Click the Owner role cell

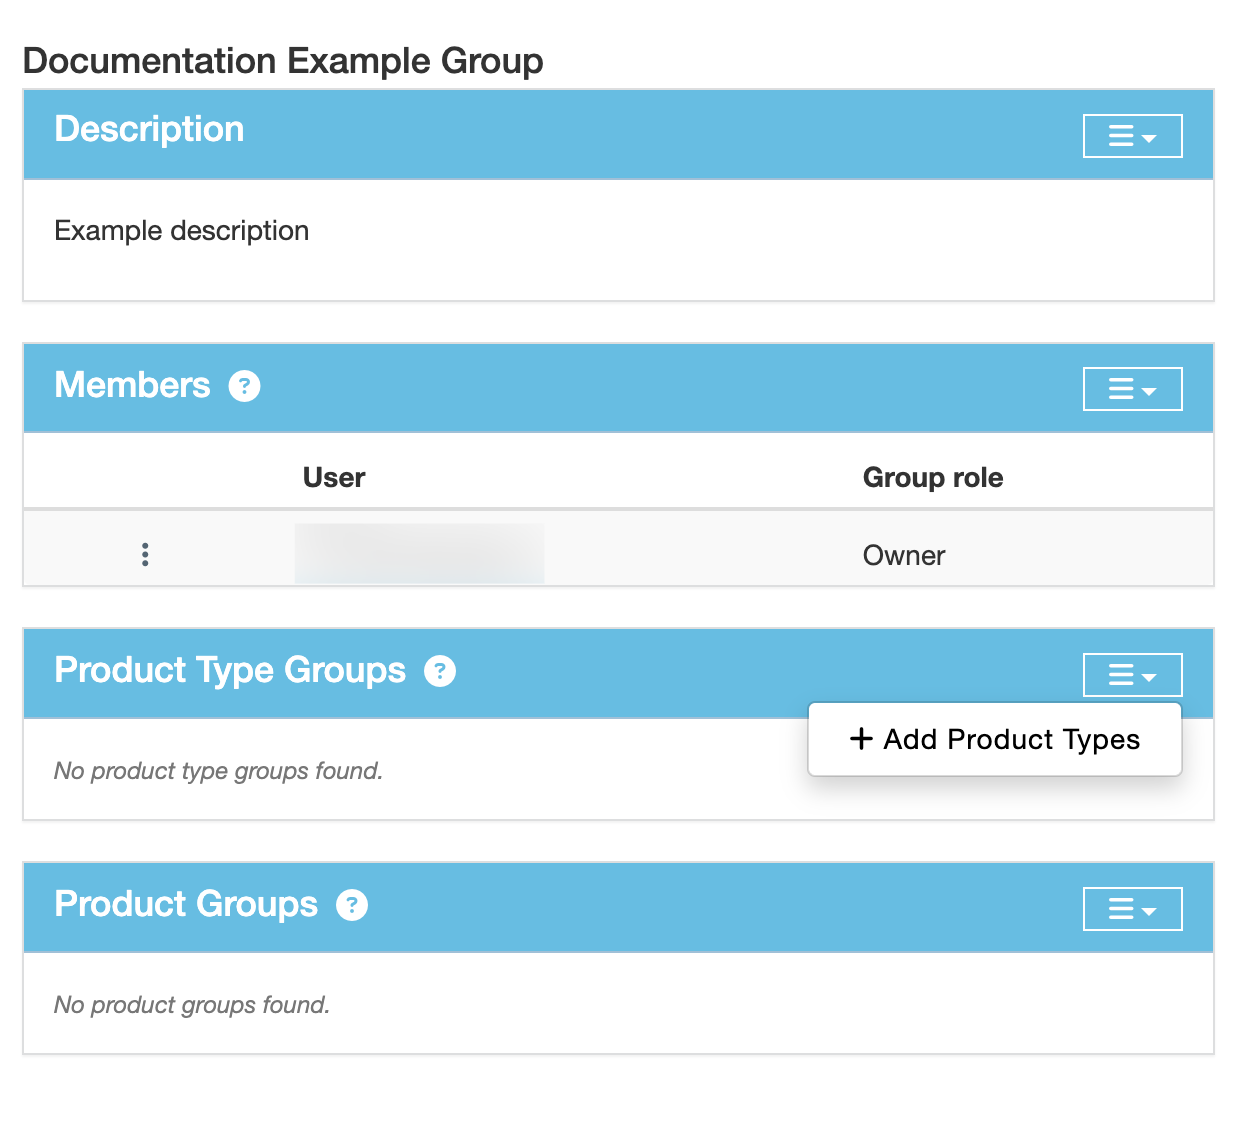coord(903,556)
